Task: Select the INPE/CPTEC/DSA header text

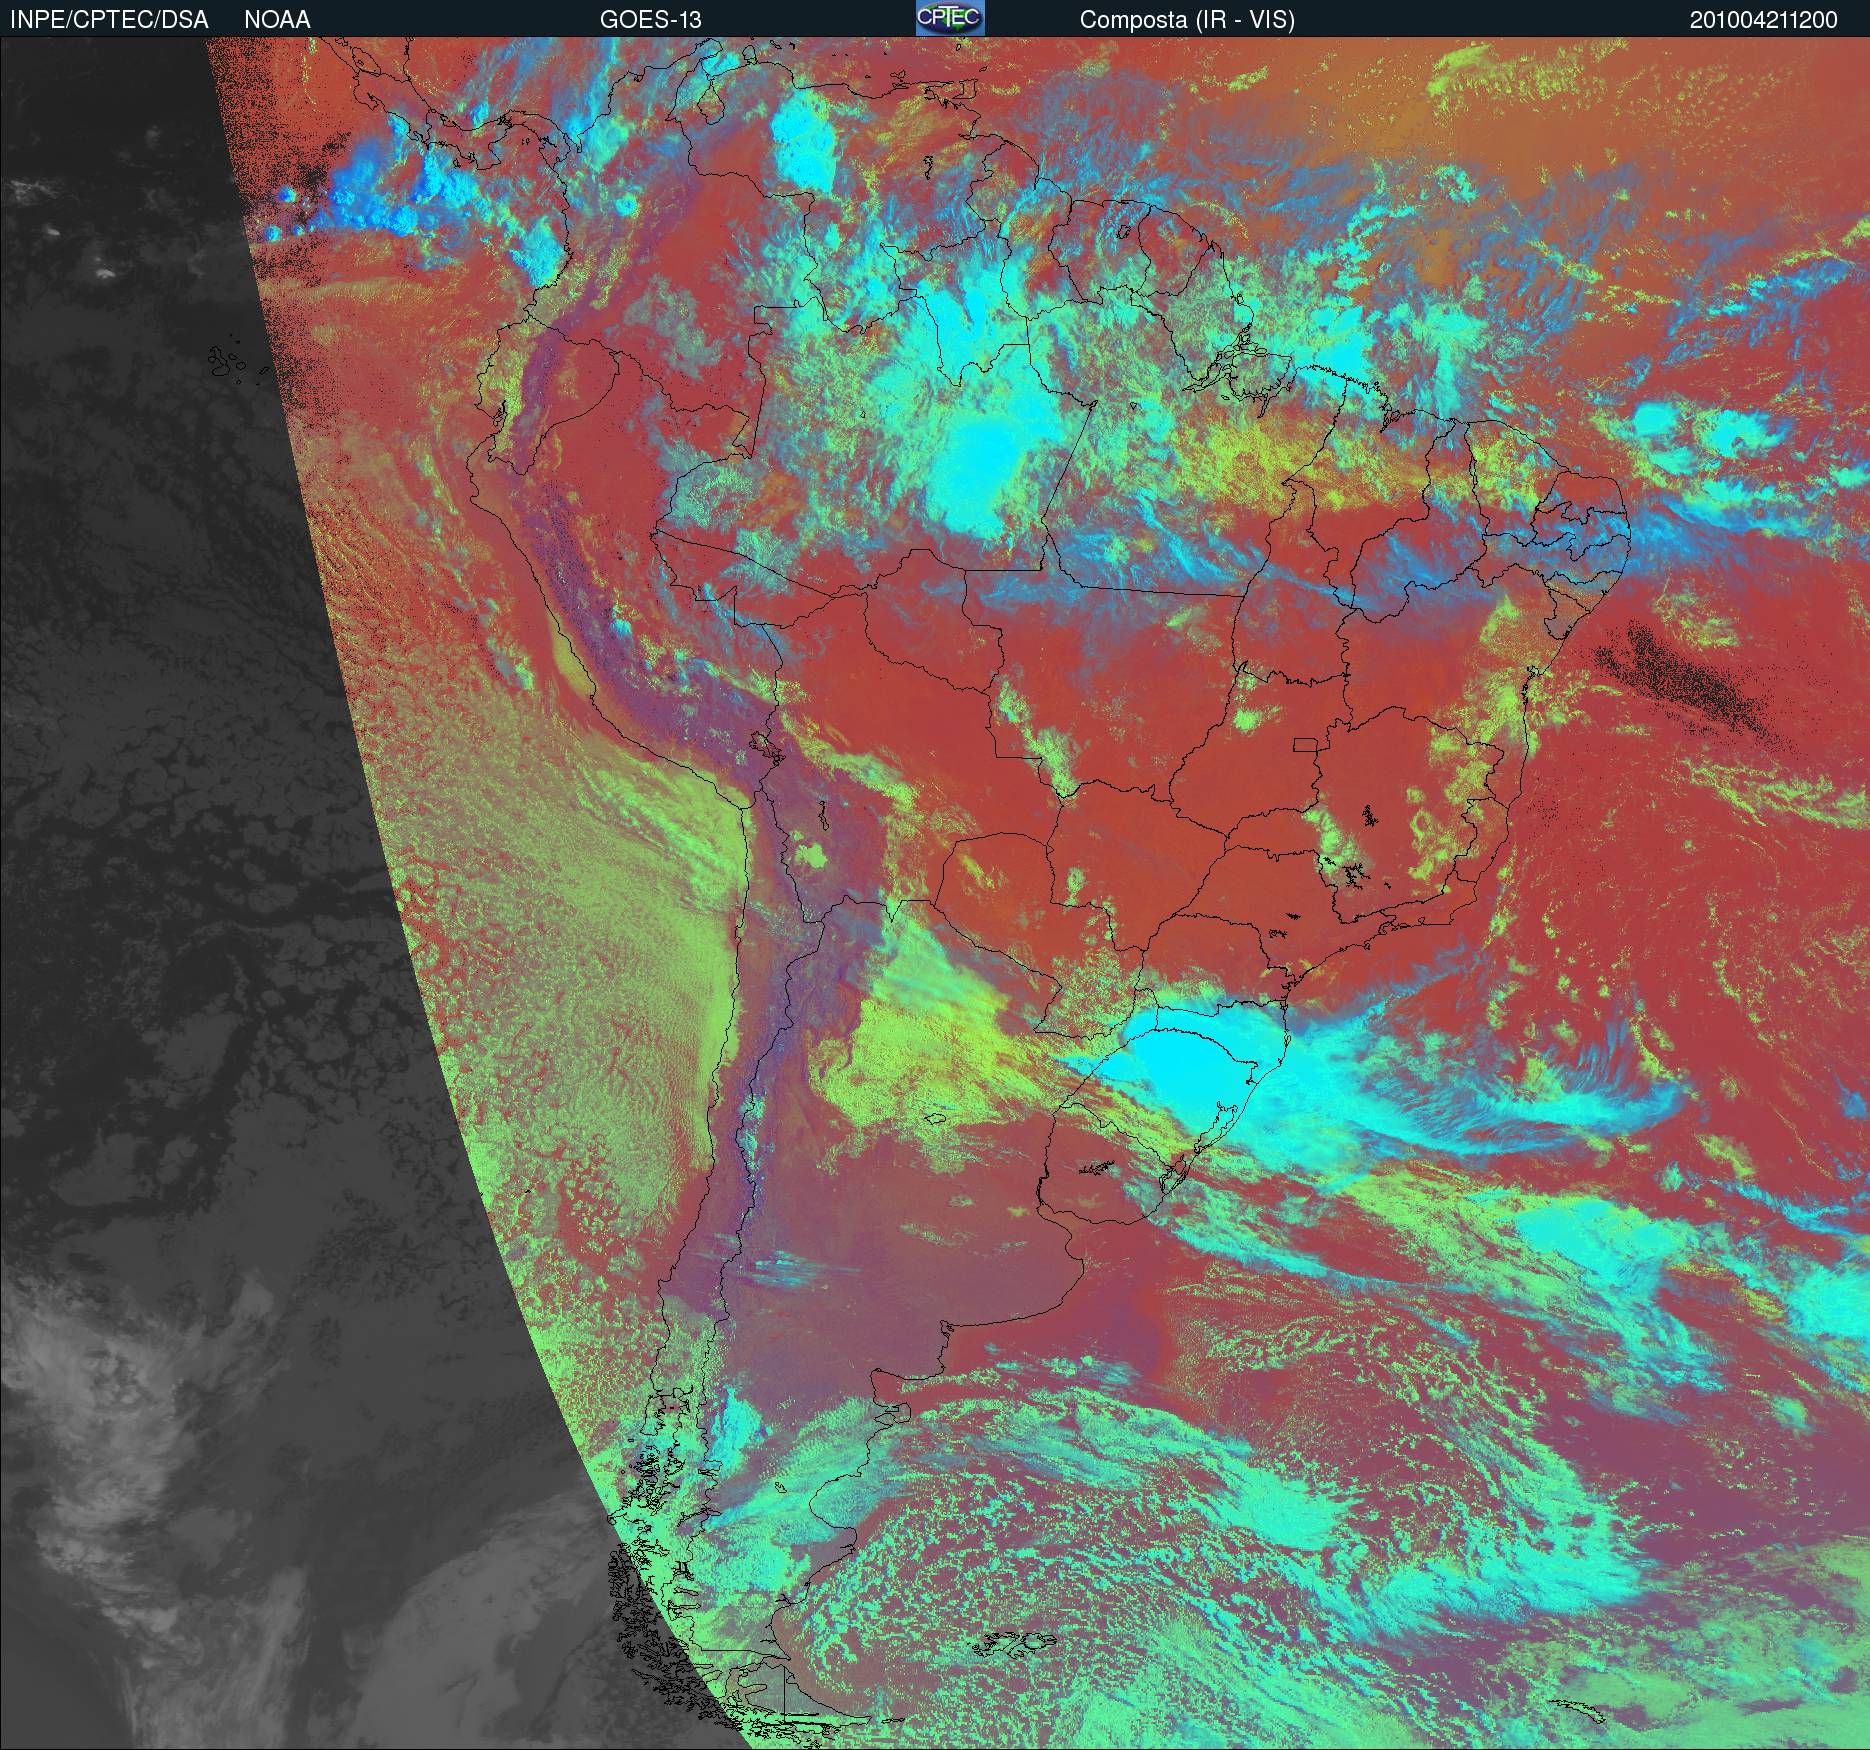Action: (x=109, y=20)
